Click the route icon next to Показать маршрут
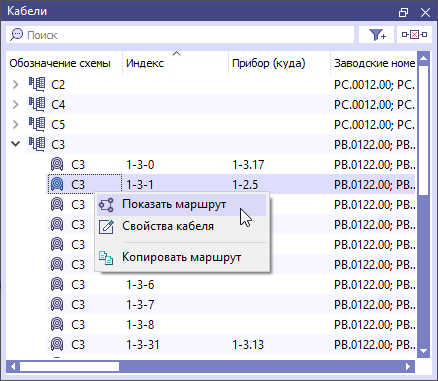438x381 pixels. (x=106, y=205)
